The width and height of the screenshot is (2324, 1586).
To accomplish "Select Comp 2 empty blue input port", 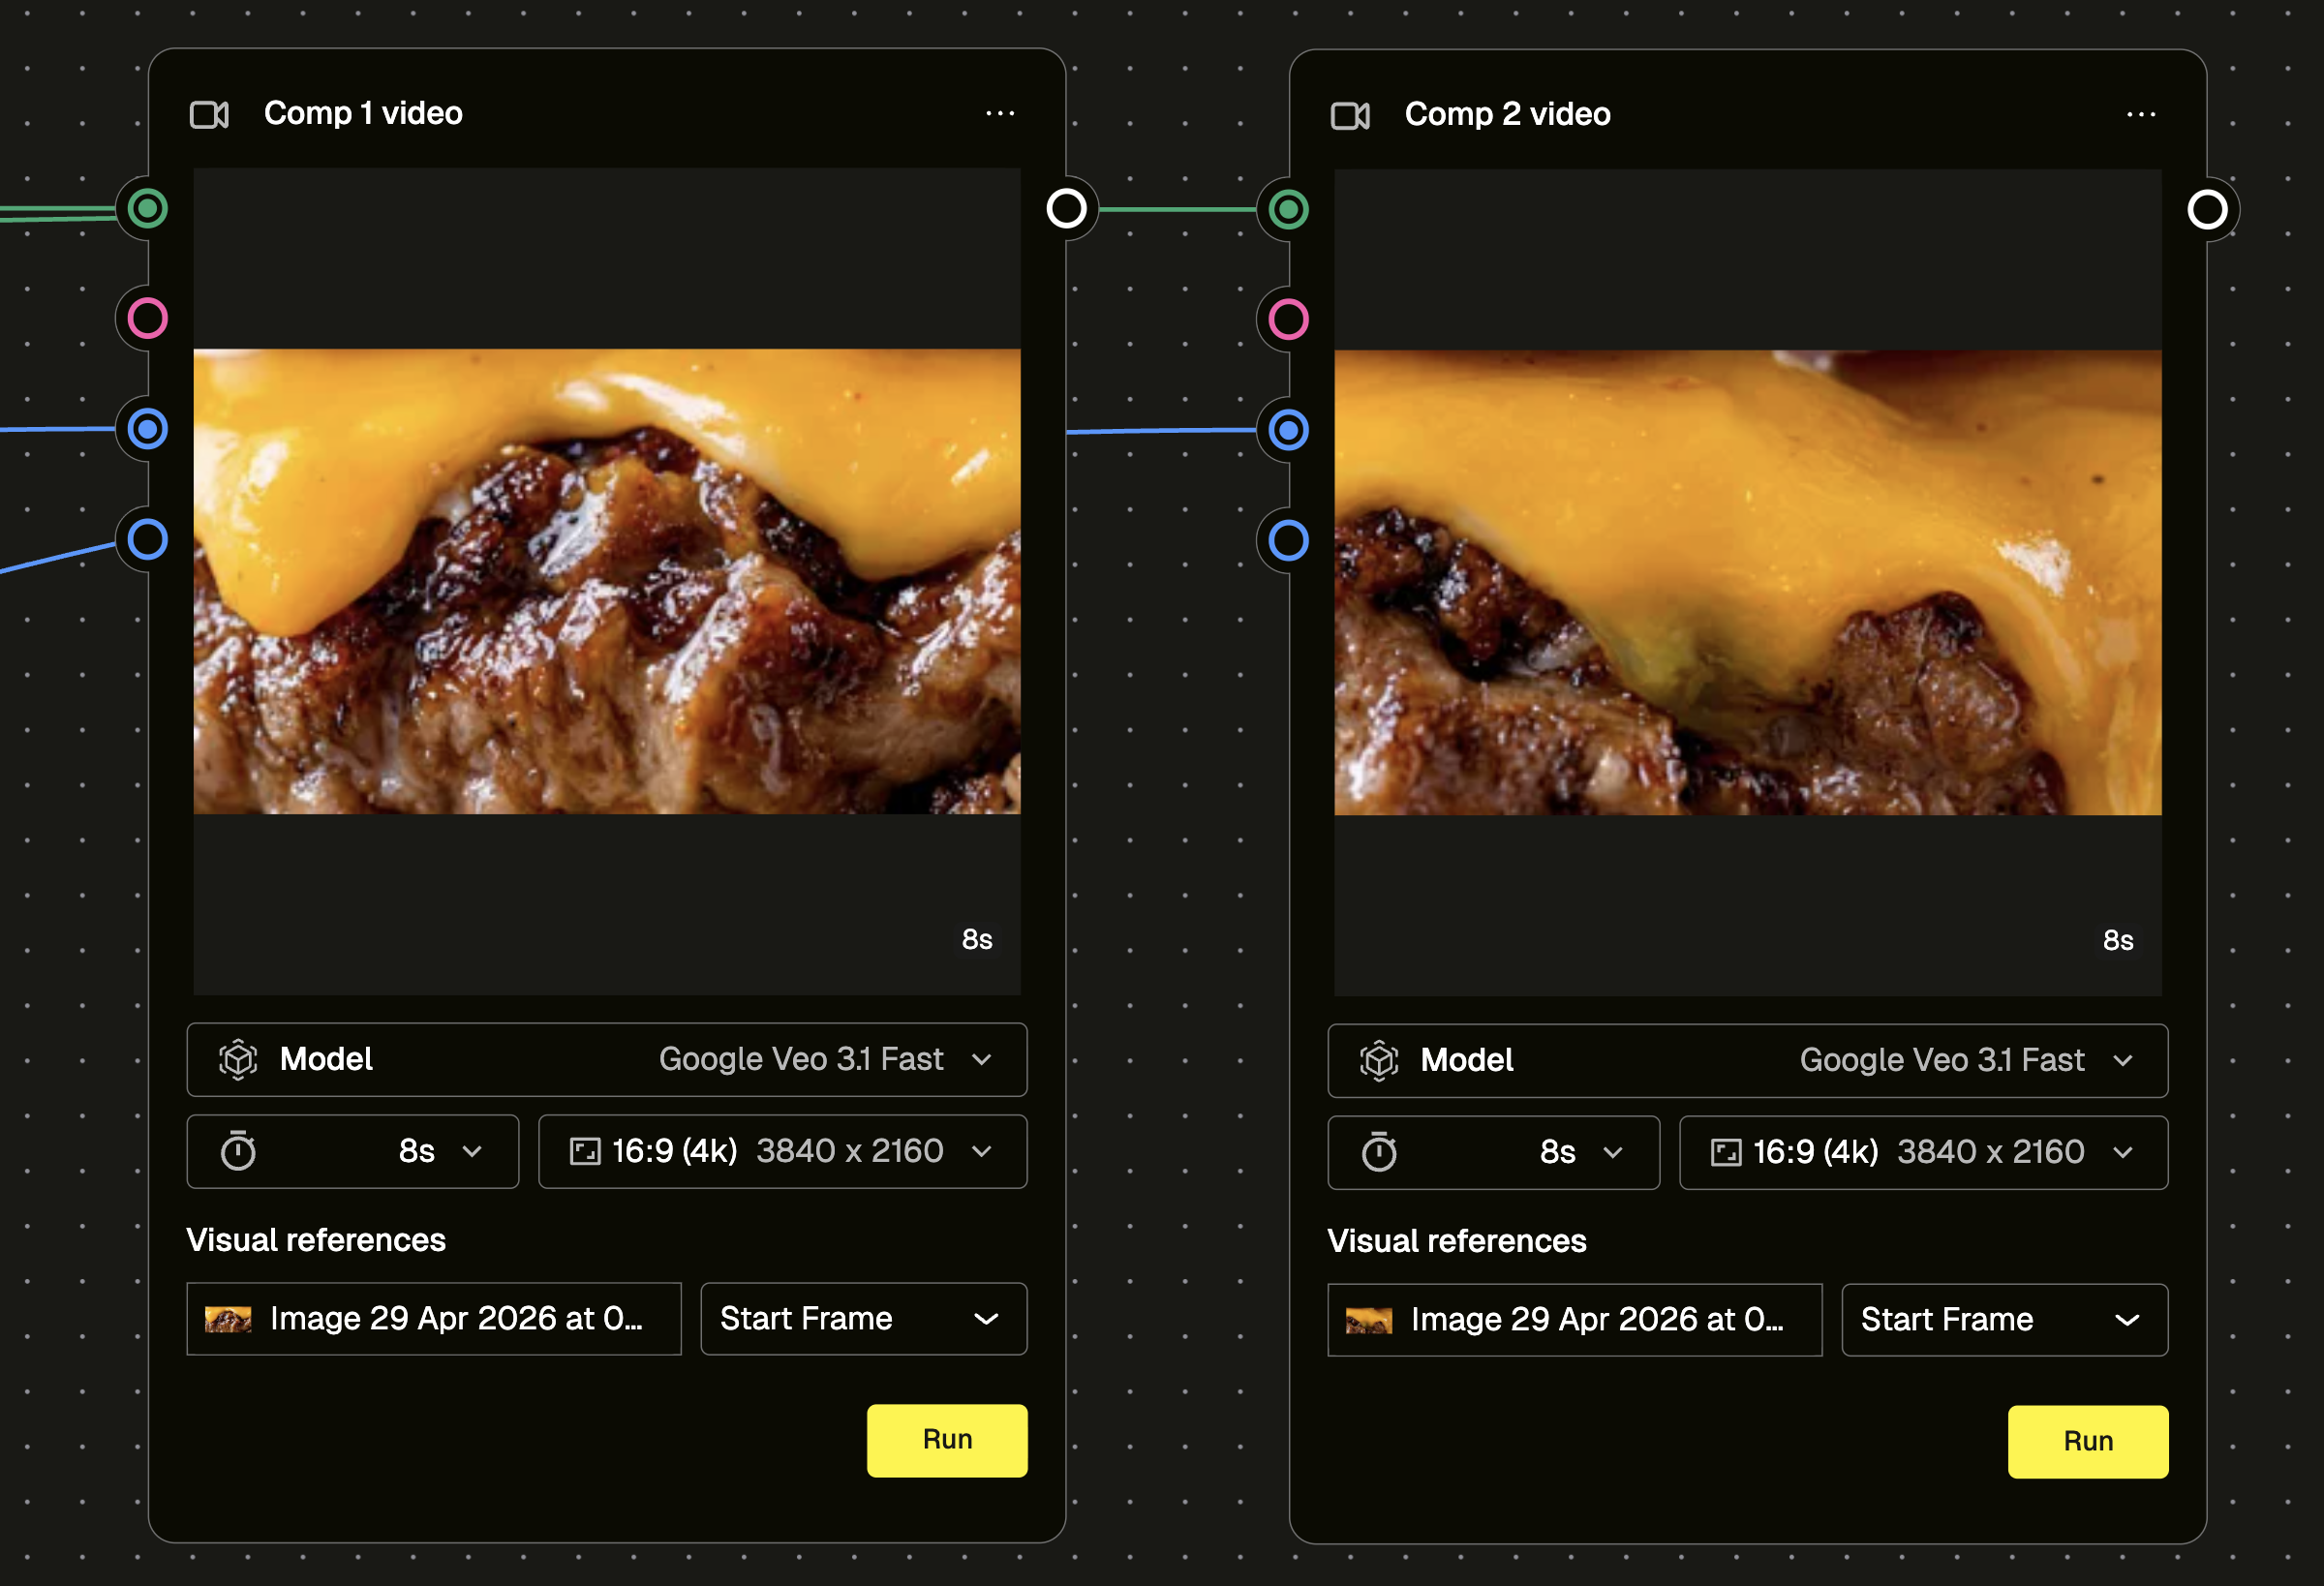I will (1289, 540).
